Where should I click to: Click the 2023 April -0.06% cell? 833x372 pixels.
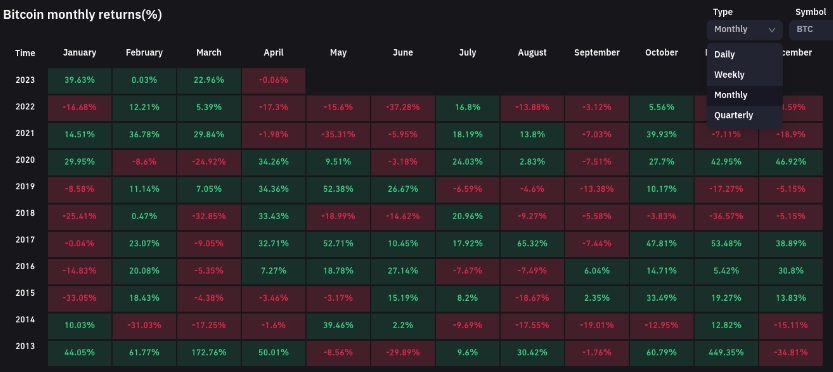pos(274,80)
